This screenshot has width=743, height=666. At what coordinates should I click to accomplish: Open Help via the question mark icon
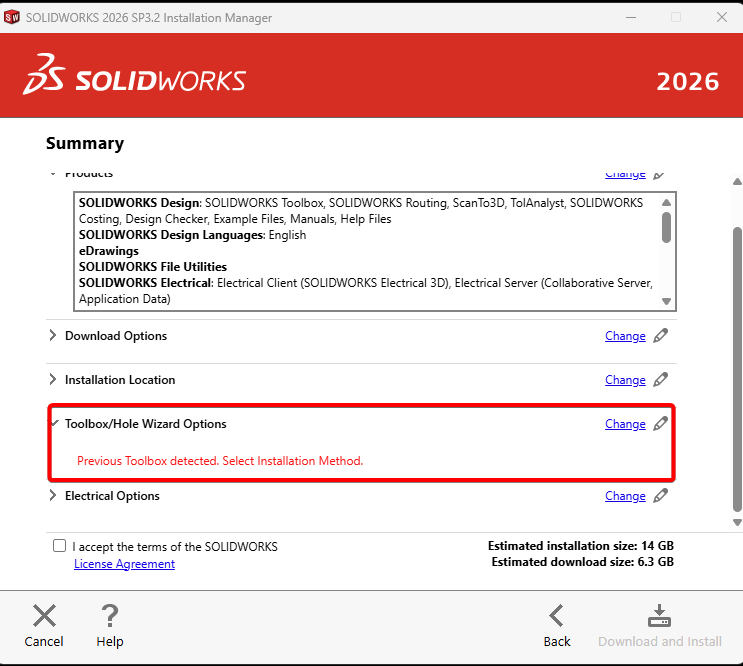[110, 616]
